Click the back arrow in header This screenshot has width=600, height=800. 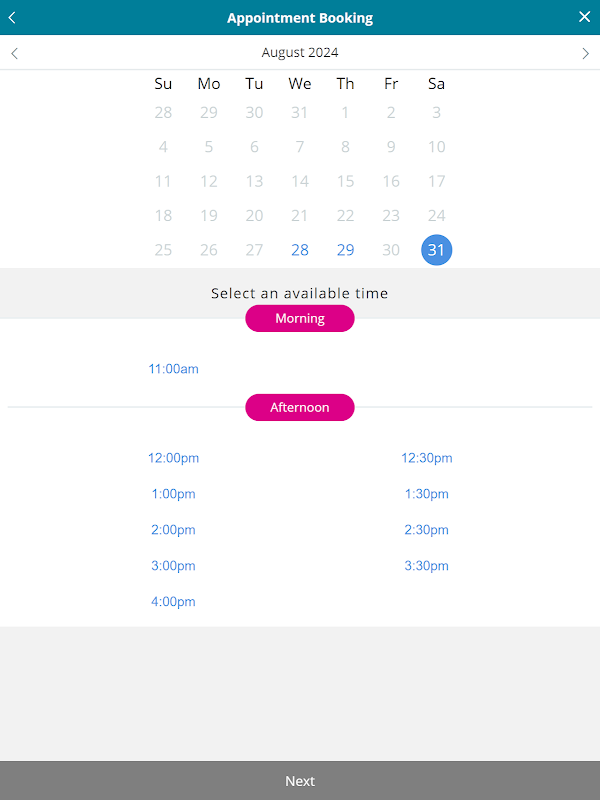point(12,17)
